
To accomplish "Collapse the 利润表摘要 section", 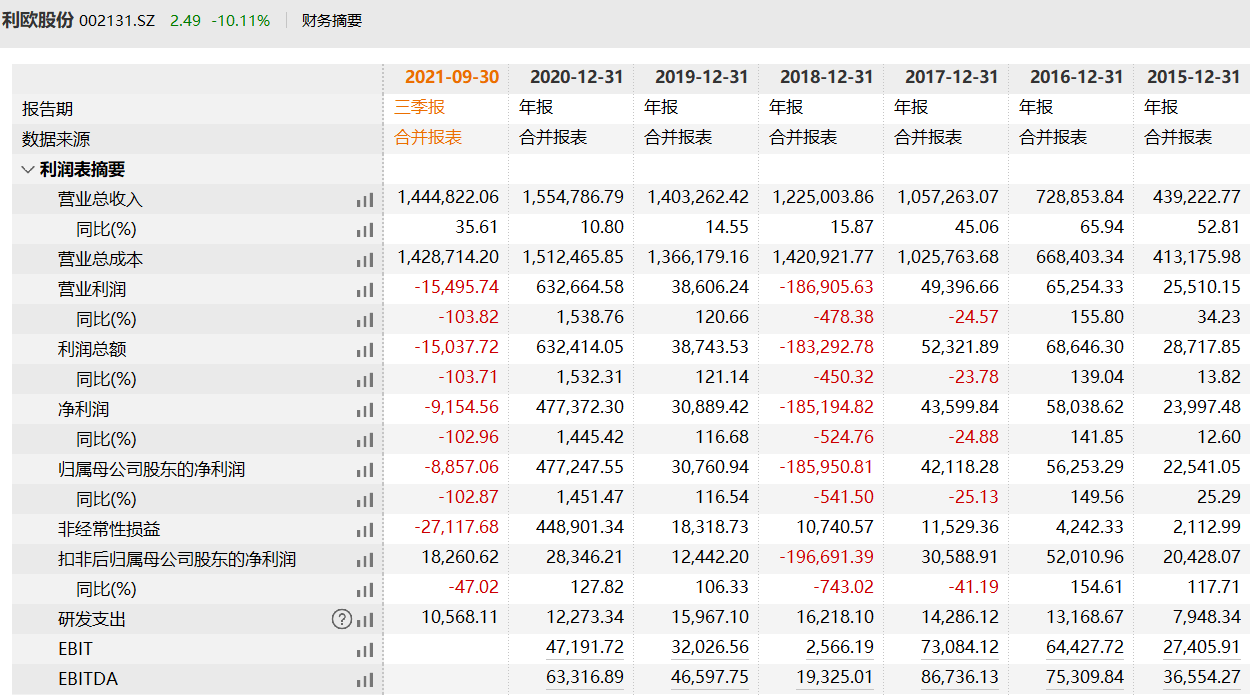I will [x=27, y=170].
